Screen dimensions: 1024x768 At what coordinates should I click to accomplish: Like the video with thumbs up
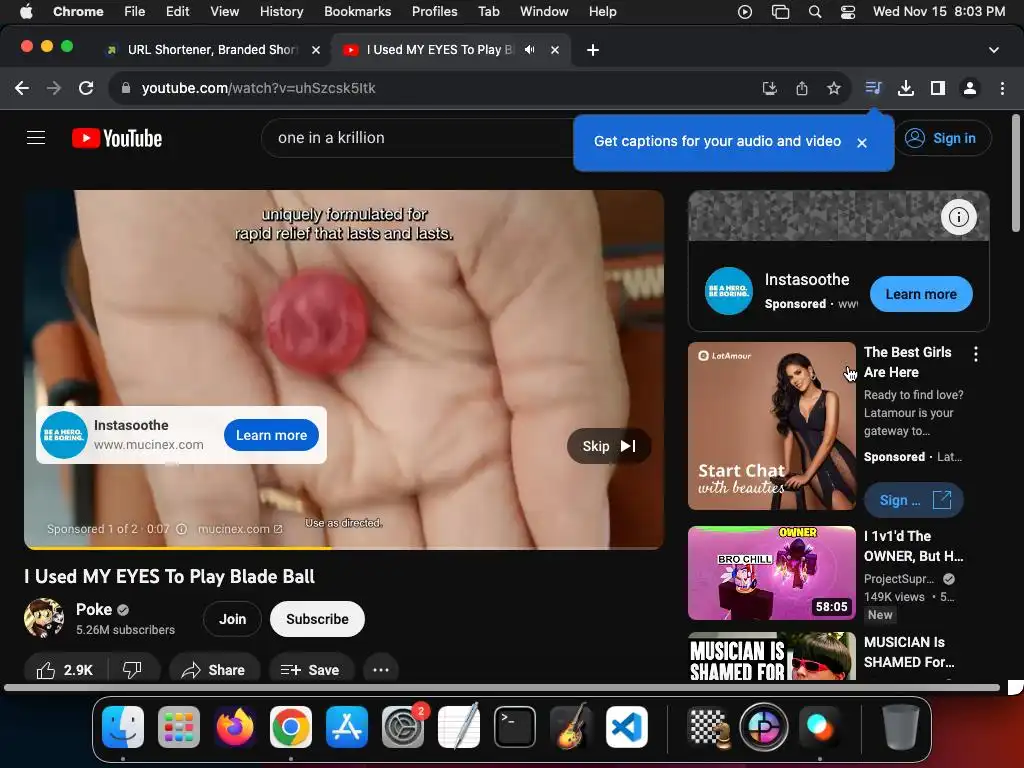tap(65, 670)
